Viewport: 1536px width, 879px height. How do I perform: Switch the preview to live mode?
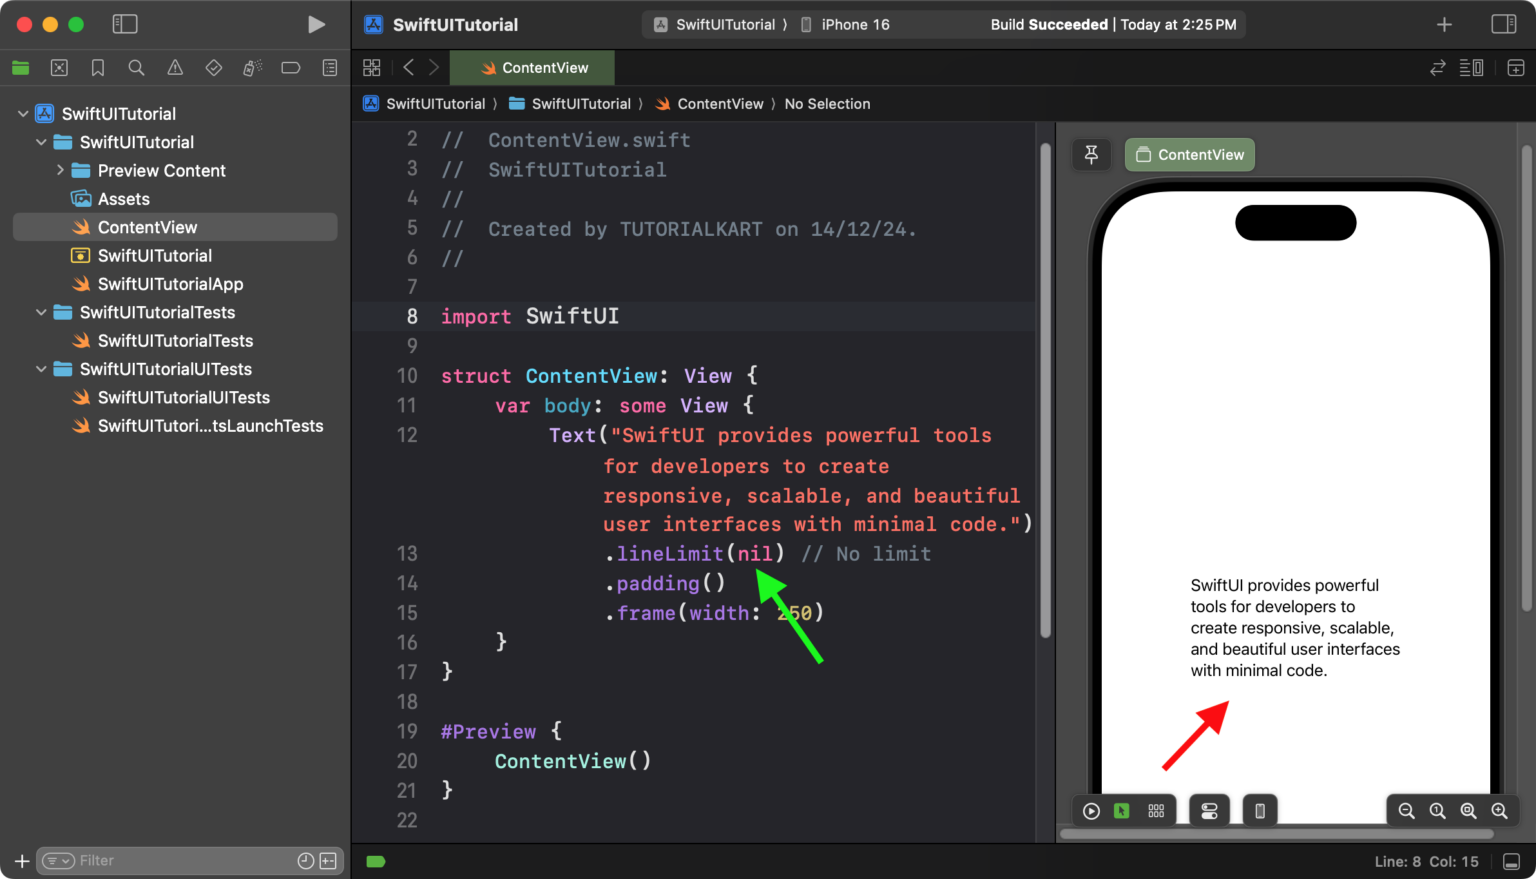pos(1091,811)
